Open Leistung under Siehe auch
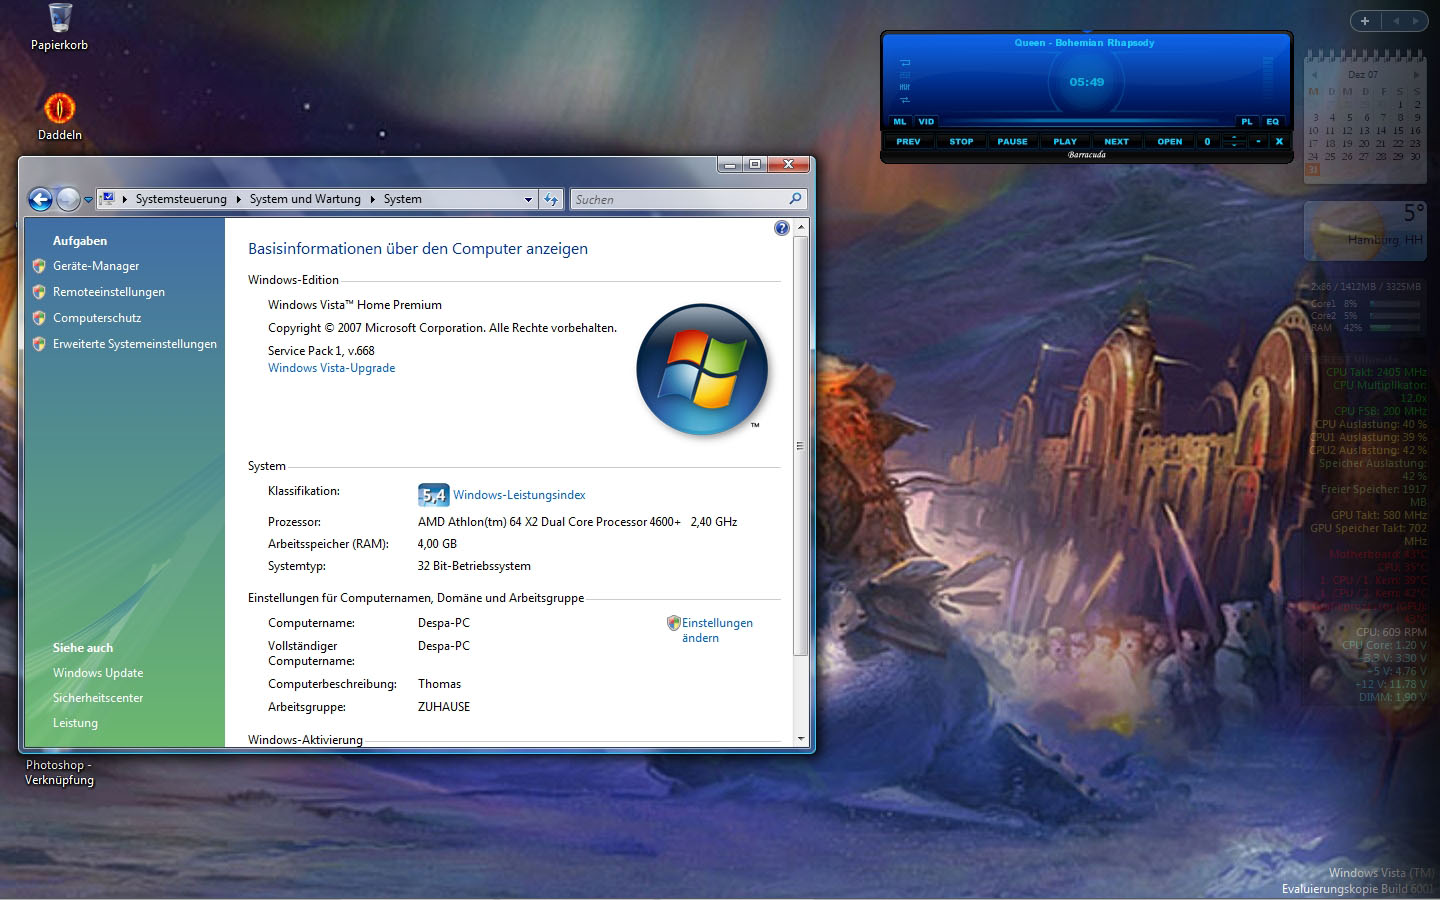Image resolution: width=1440 pixels, height=900 pixels. [75, 723]
